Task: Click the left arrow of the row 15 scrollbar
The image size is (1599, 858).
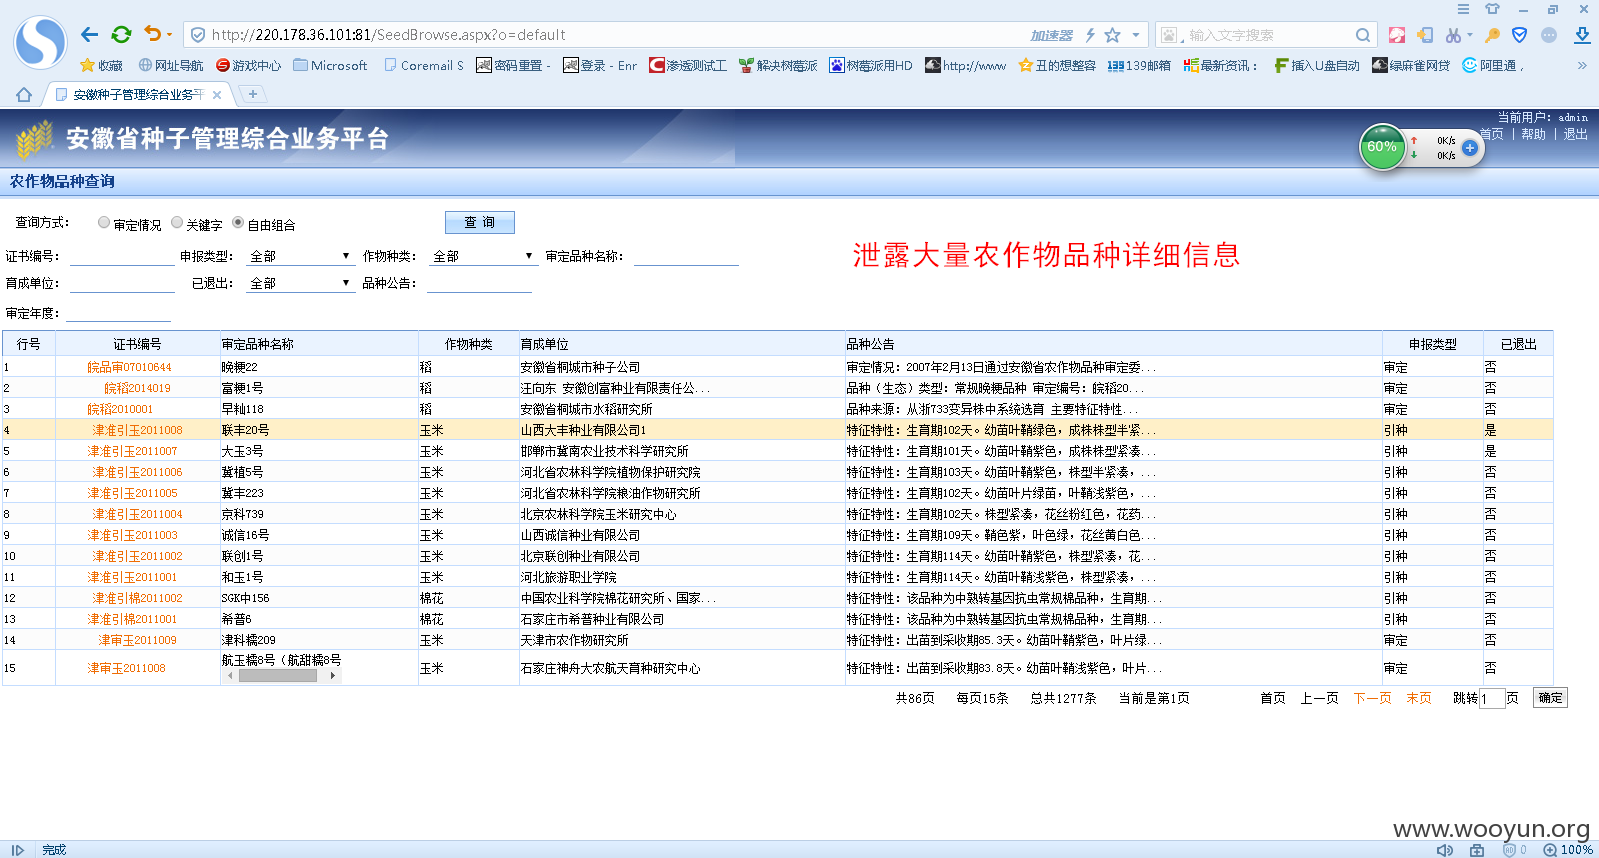Action: point(230,676)
